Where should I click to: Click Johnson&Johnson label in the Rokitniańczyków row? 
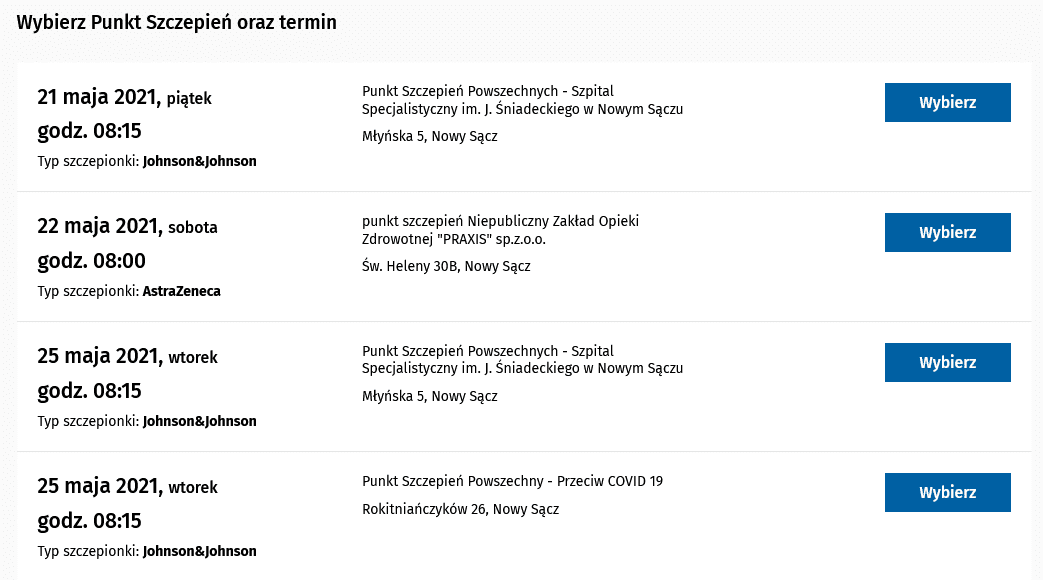pyautogui.click(x=199, y=551)
